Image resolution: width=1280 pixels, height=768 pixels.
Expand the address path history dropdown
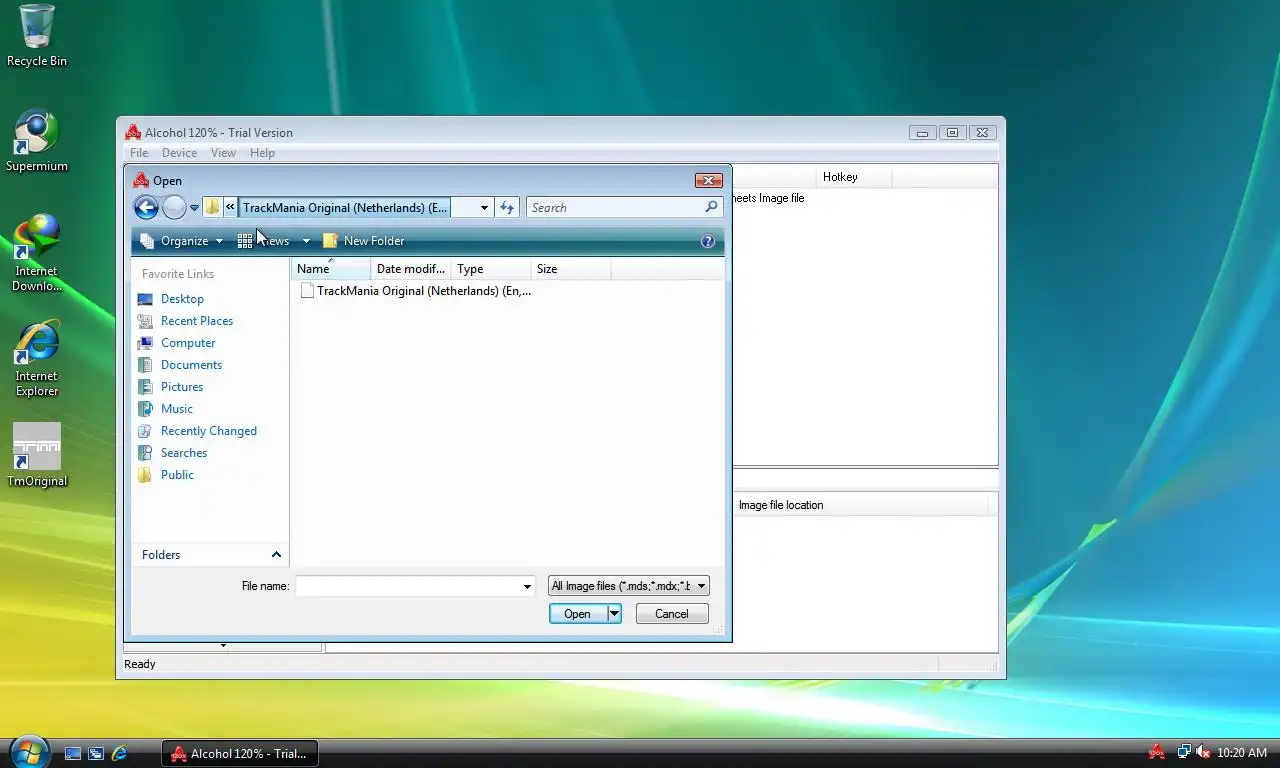tap(484, 208)
